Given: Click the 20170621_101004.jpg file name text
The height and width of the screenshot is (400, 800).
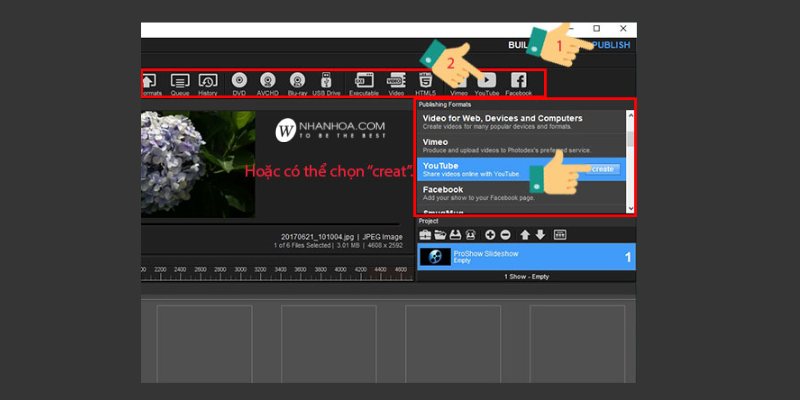Looking at the screenshot, I should [317, 237].
